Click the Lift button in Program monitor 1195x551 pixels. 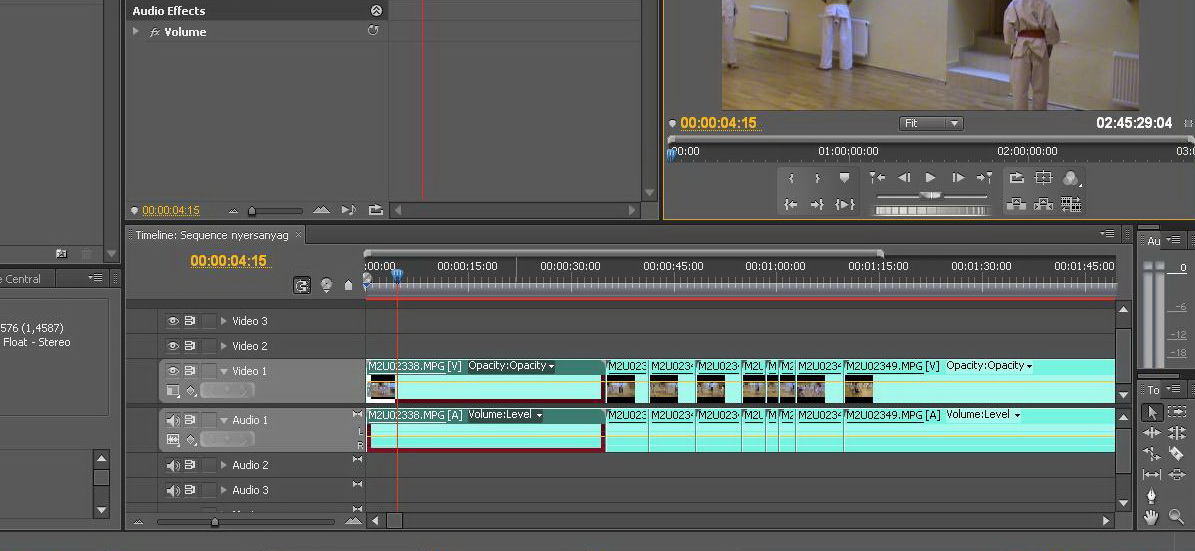1017,204
